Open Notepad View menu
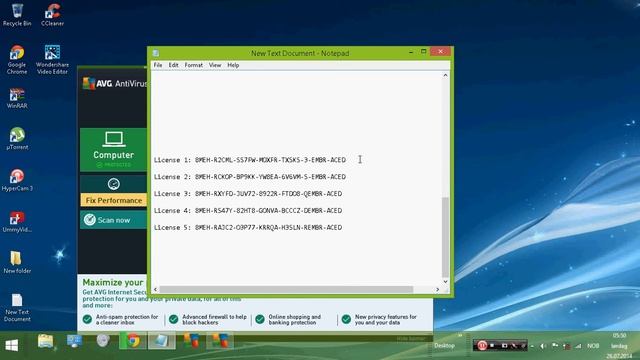640x360 pixels. [215, 65]
